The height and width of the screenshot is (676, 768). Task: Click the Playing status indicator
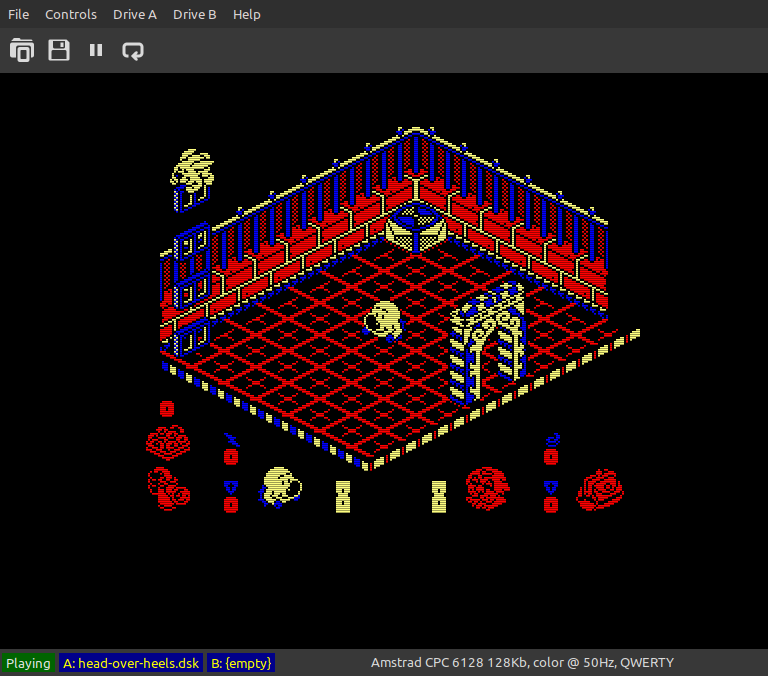pyautogui.click(x=28, y=663)
